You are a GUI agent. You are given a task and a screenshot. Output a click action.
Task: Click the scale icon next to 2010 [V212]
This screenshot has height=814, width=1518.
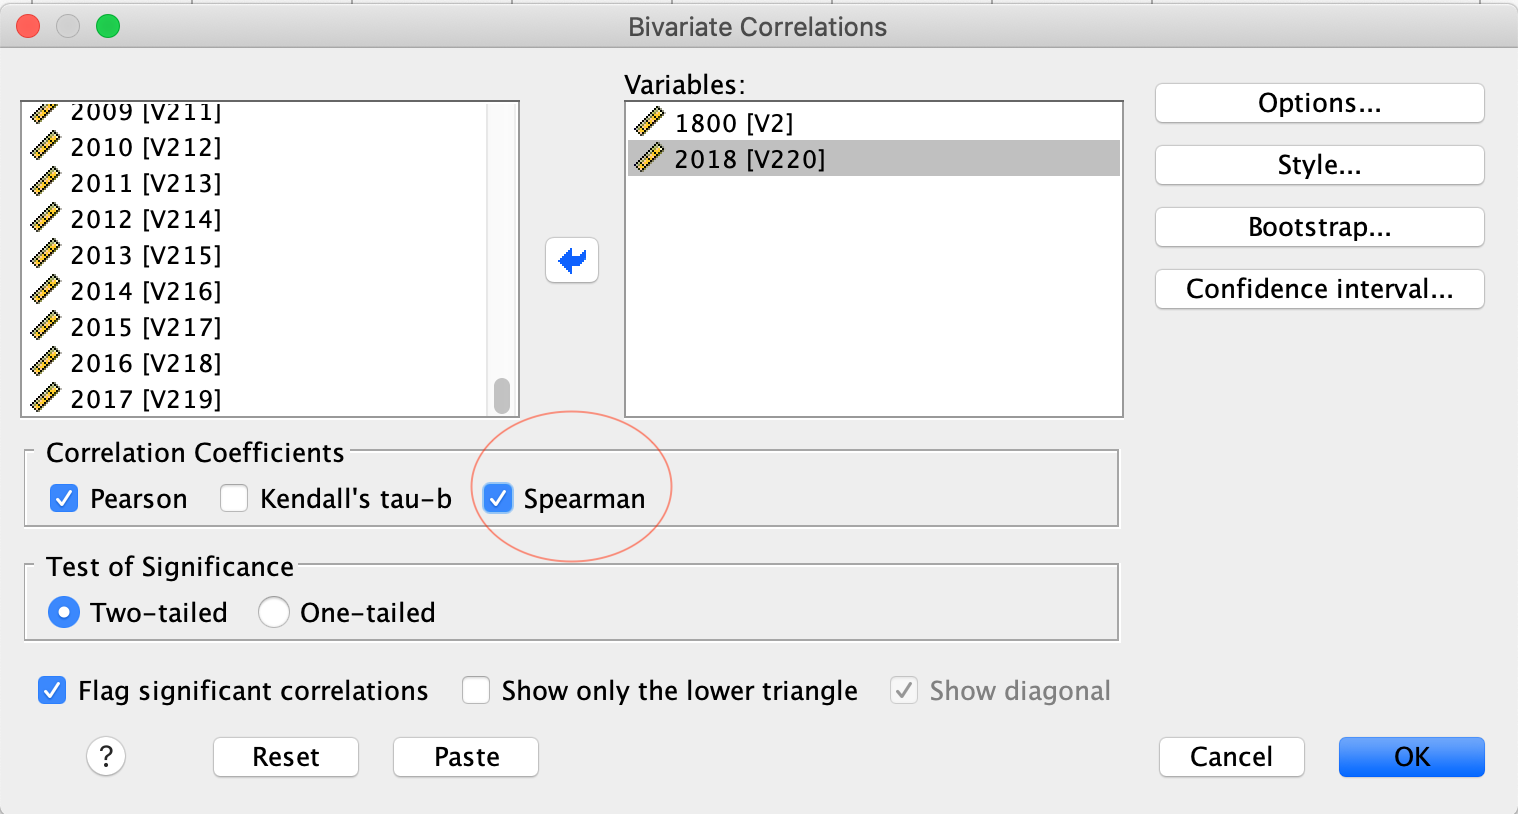[45, 147]
